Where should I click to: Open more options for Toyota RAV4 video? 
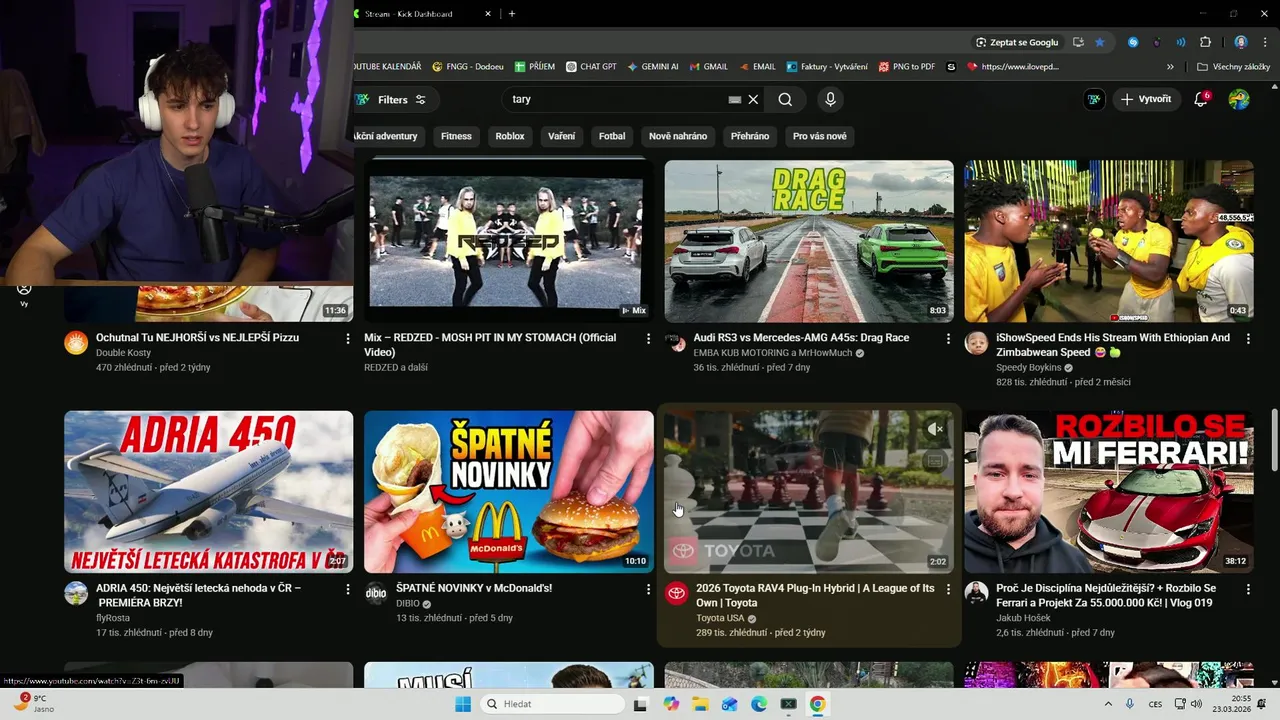pyautogui.click(x=948, y=590)
